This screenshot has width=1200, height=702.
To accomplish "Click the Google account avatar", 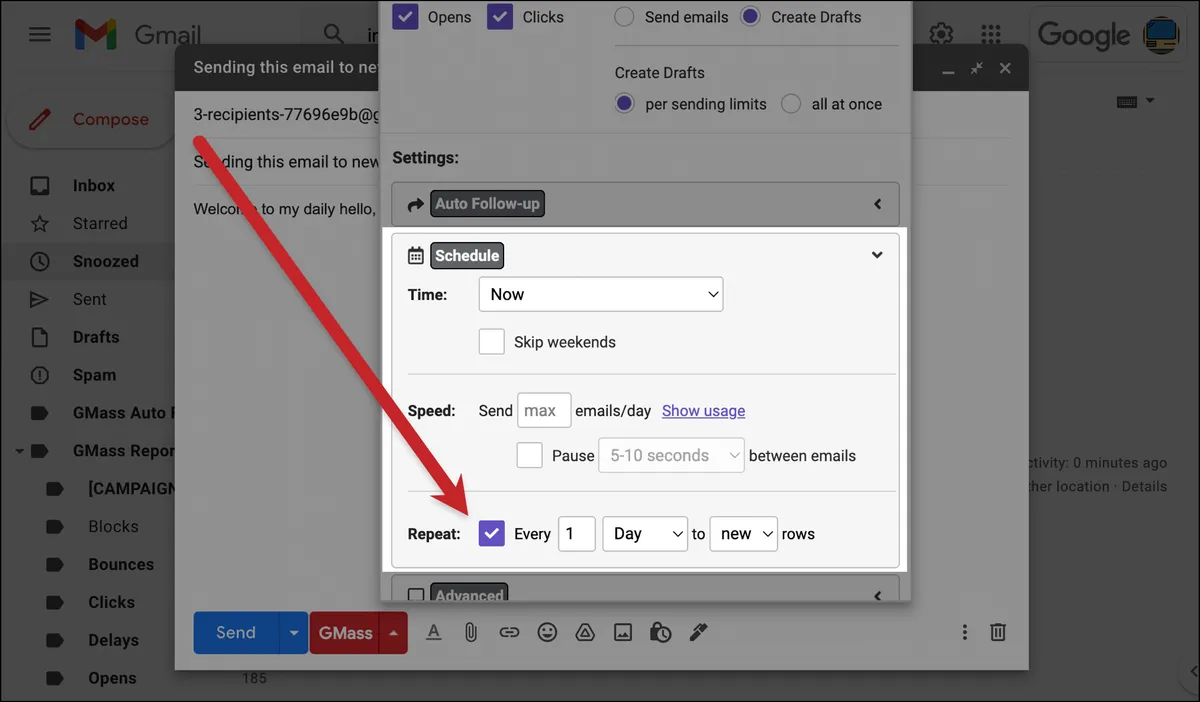I will click(1161, 35).
